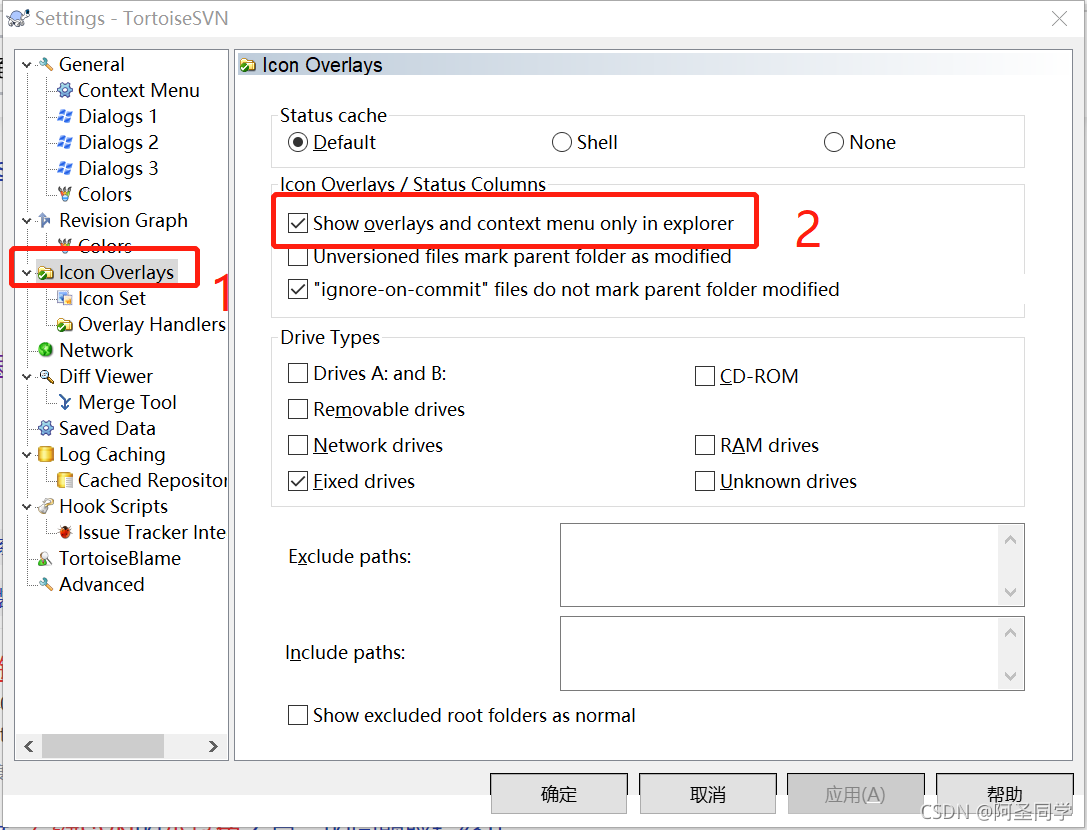The image size is (1087, 830).
Task: Enable Drives A: and B: checkbox
Action: 298,373
